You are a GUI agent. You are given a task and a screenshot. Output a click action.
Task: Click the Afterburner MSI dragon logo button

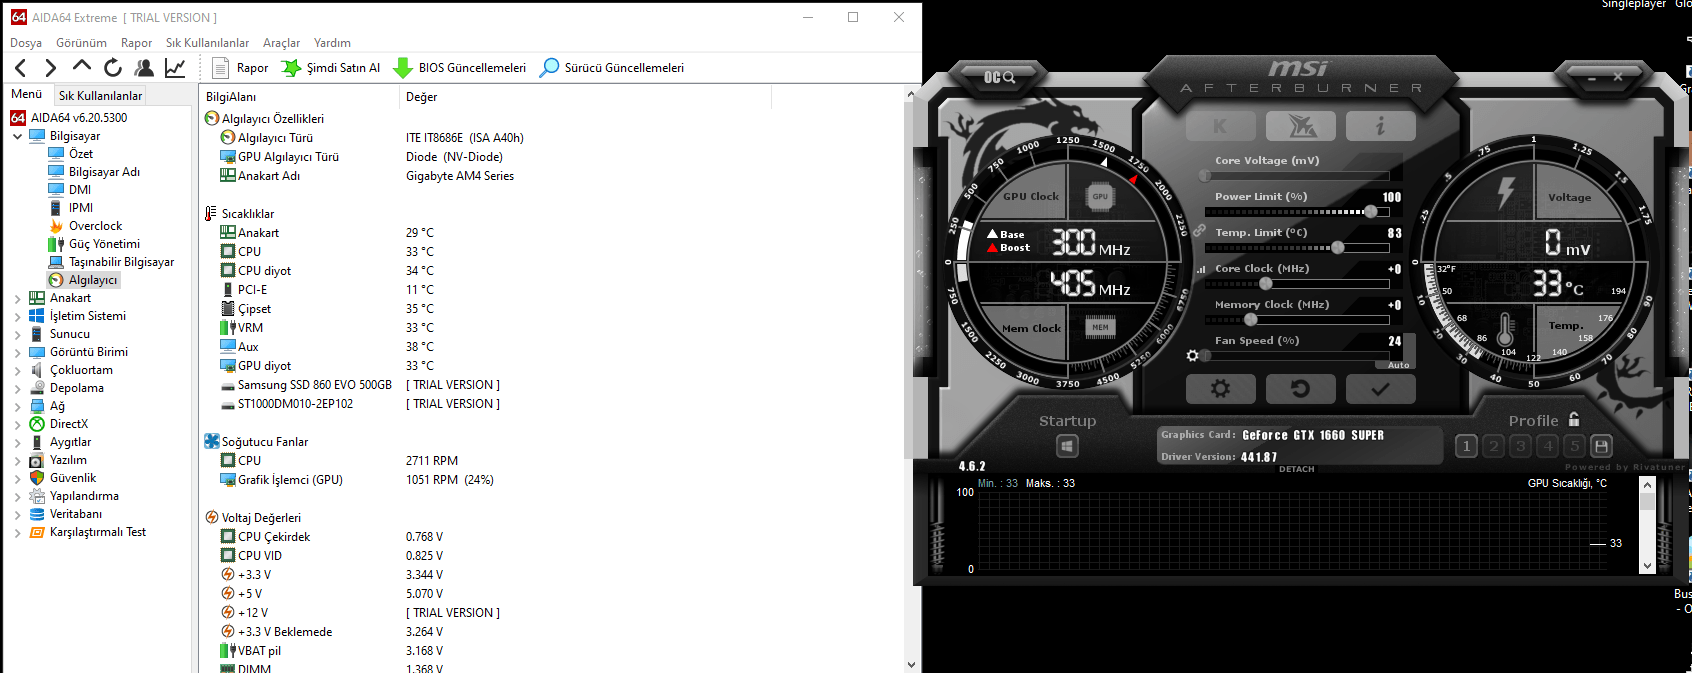(x=1301, y=126)
